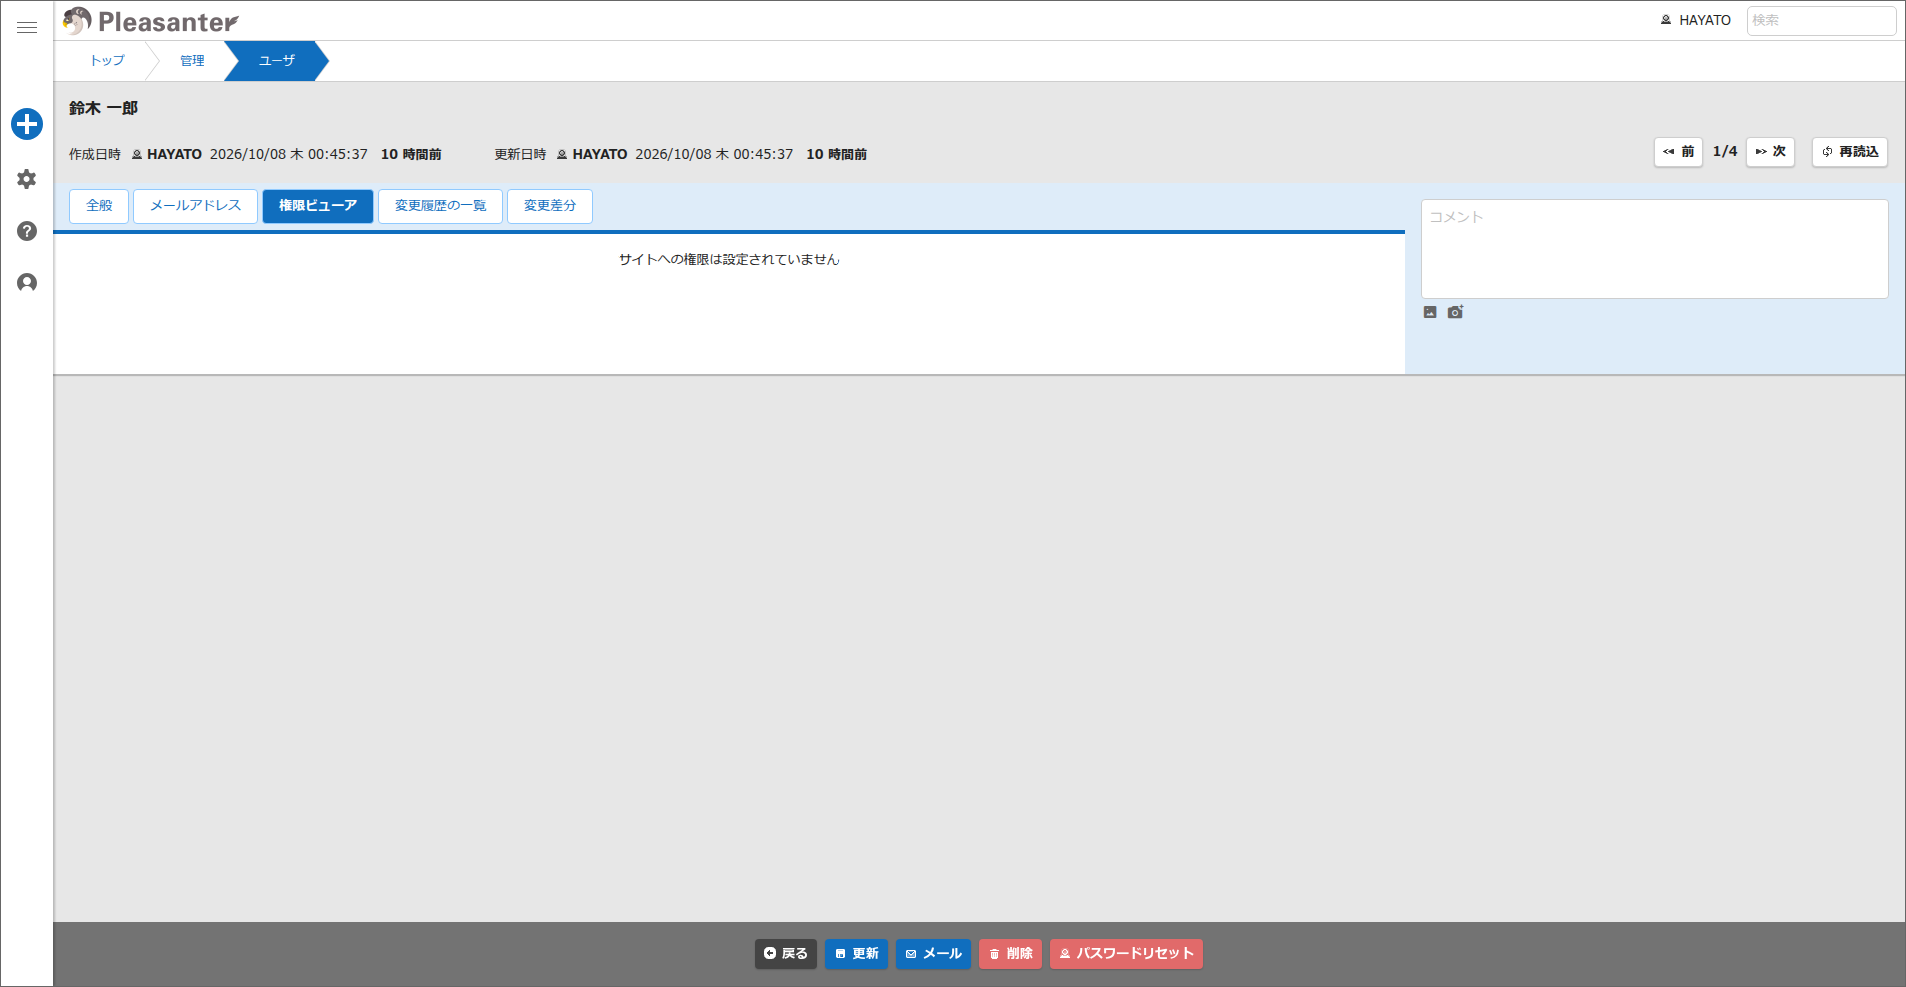Screen dimensions: 1906x987
Task: Switch to the メールアドレス tab
Action: [x=195, y=206]
